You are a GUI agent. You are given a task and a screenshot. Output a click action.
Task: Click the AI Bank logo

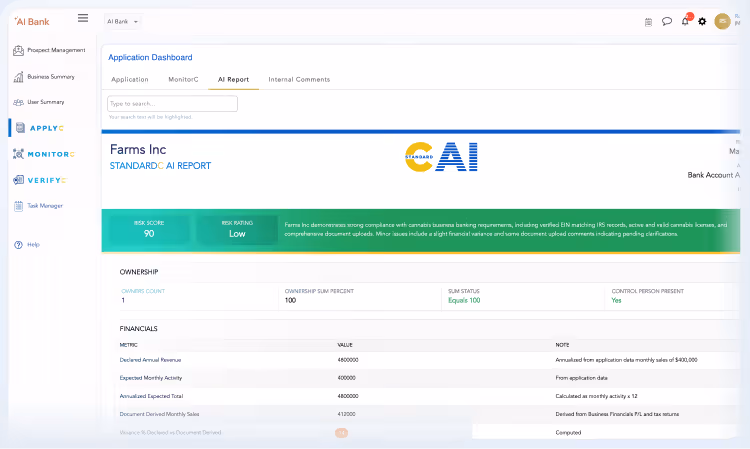tap(32, 22)
